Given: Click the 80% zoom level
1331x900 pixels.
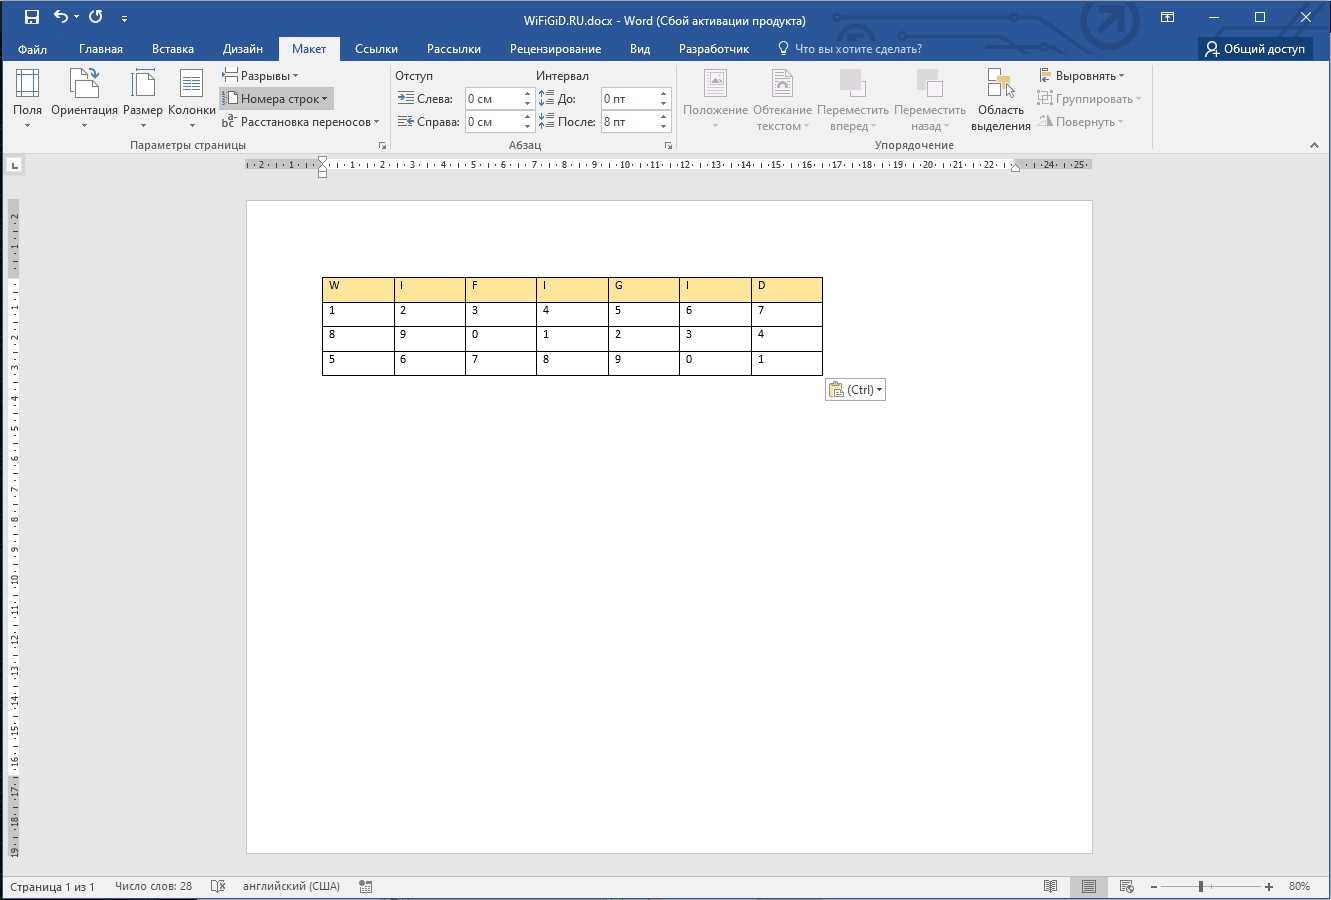Looking at the screenshot, I should (1299, 887).
